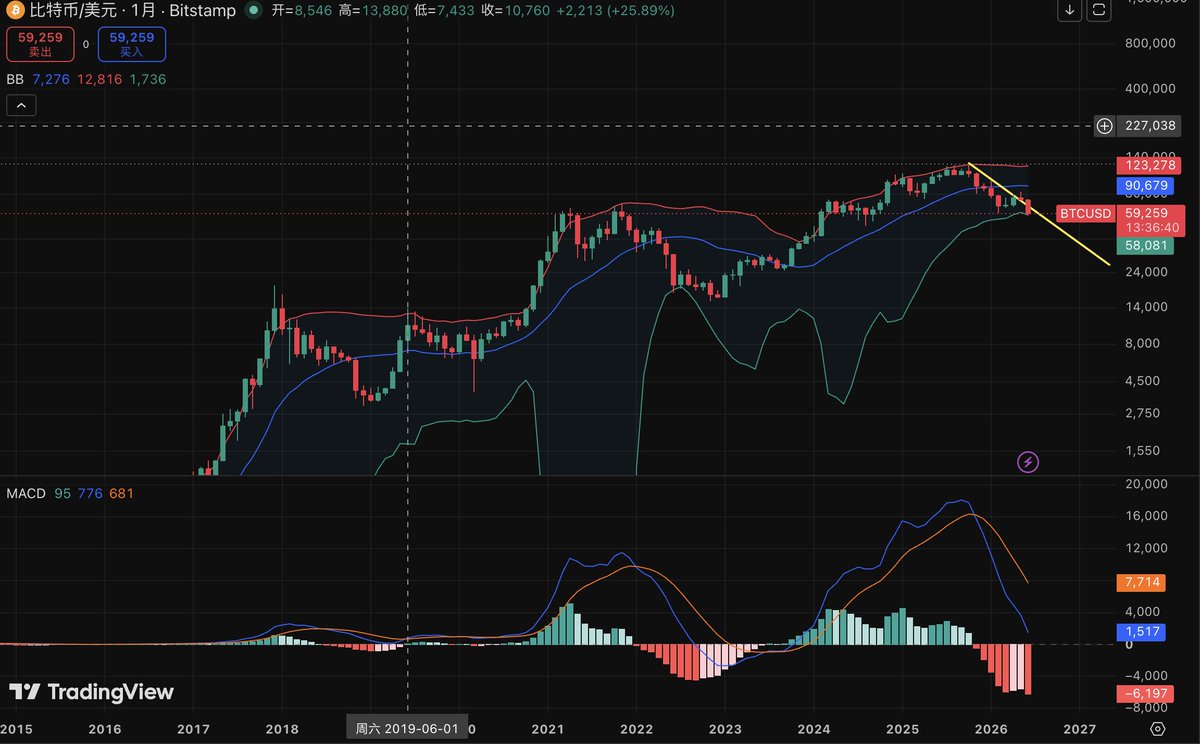Click the BTCUSD price label tag

[1085, 213]
